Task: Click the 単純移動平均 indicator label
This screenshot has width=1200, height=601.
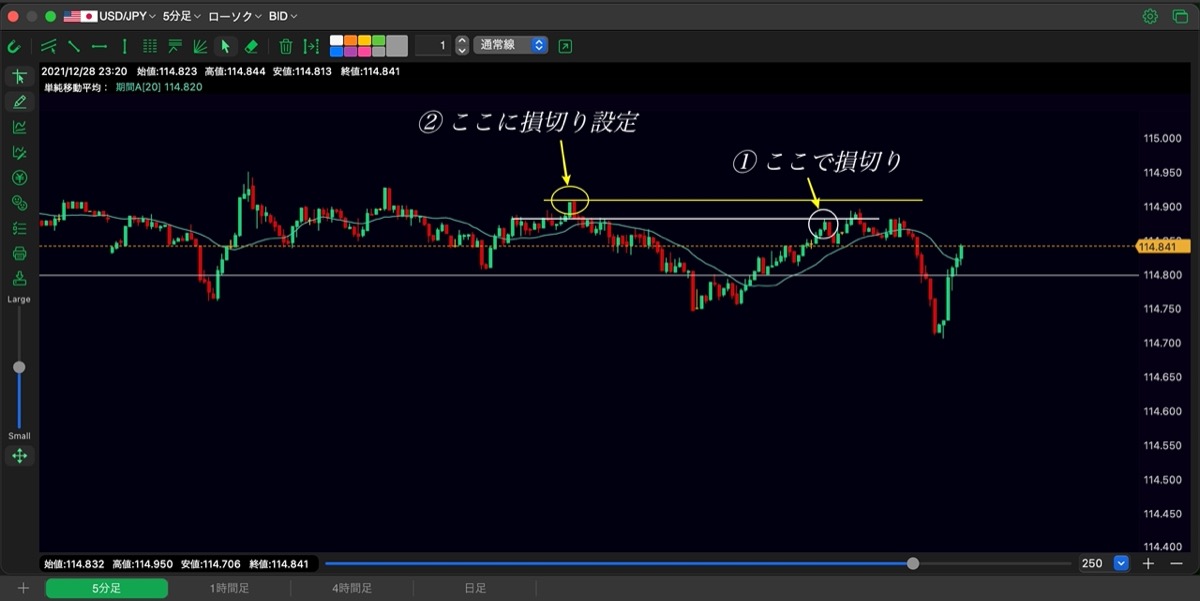Action: pyautogui.click(x=75, y=87)
